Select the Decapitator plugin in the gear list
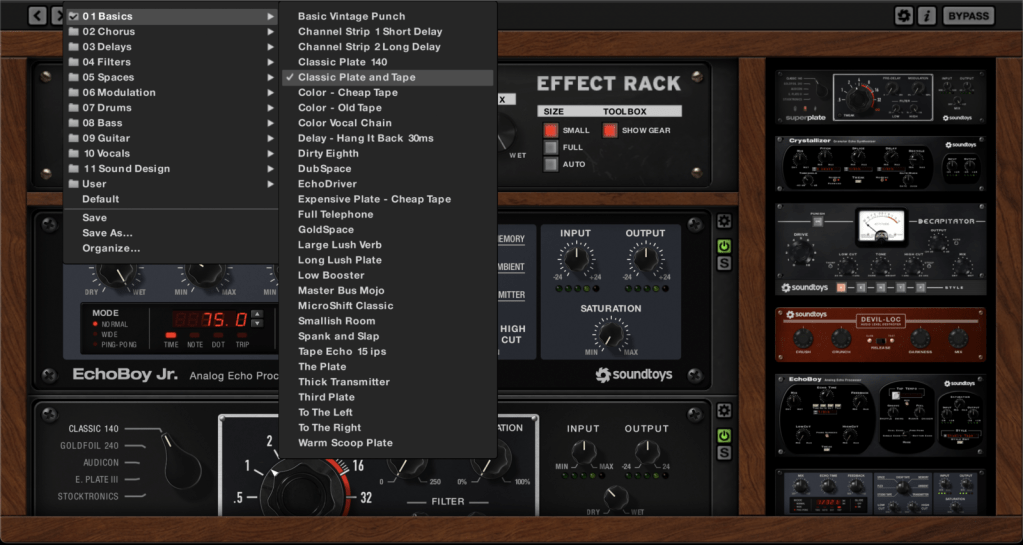 click(879, 249)
